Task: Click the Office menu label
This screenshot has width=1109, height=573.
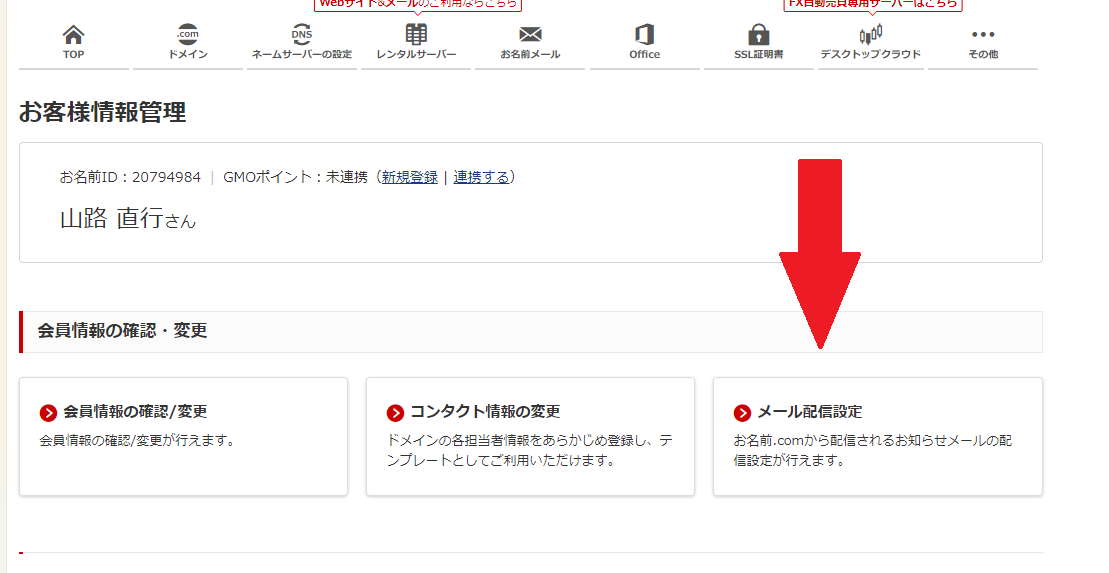Action: [645, 54]
